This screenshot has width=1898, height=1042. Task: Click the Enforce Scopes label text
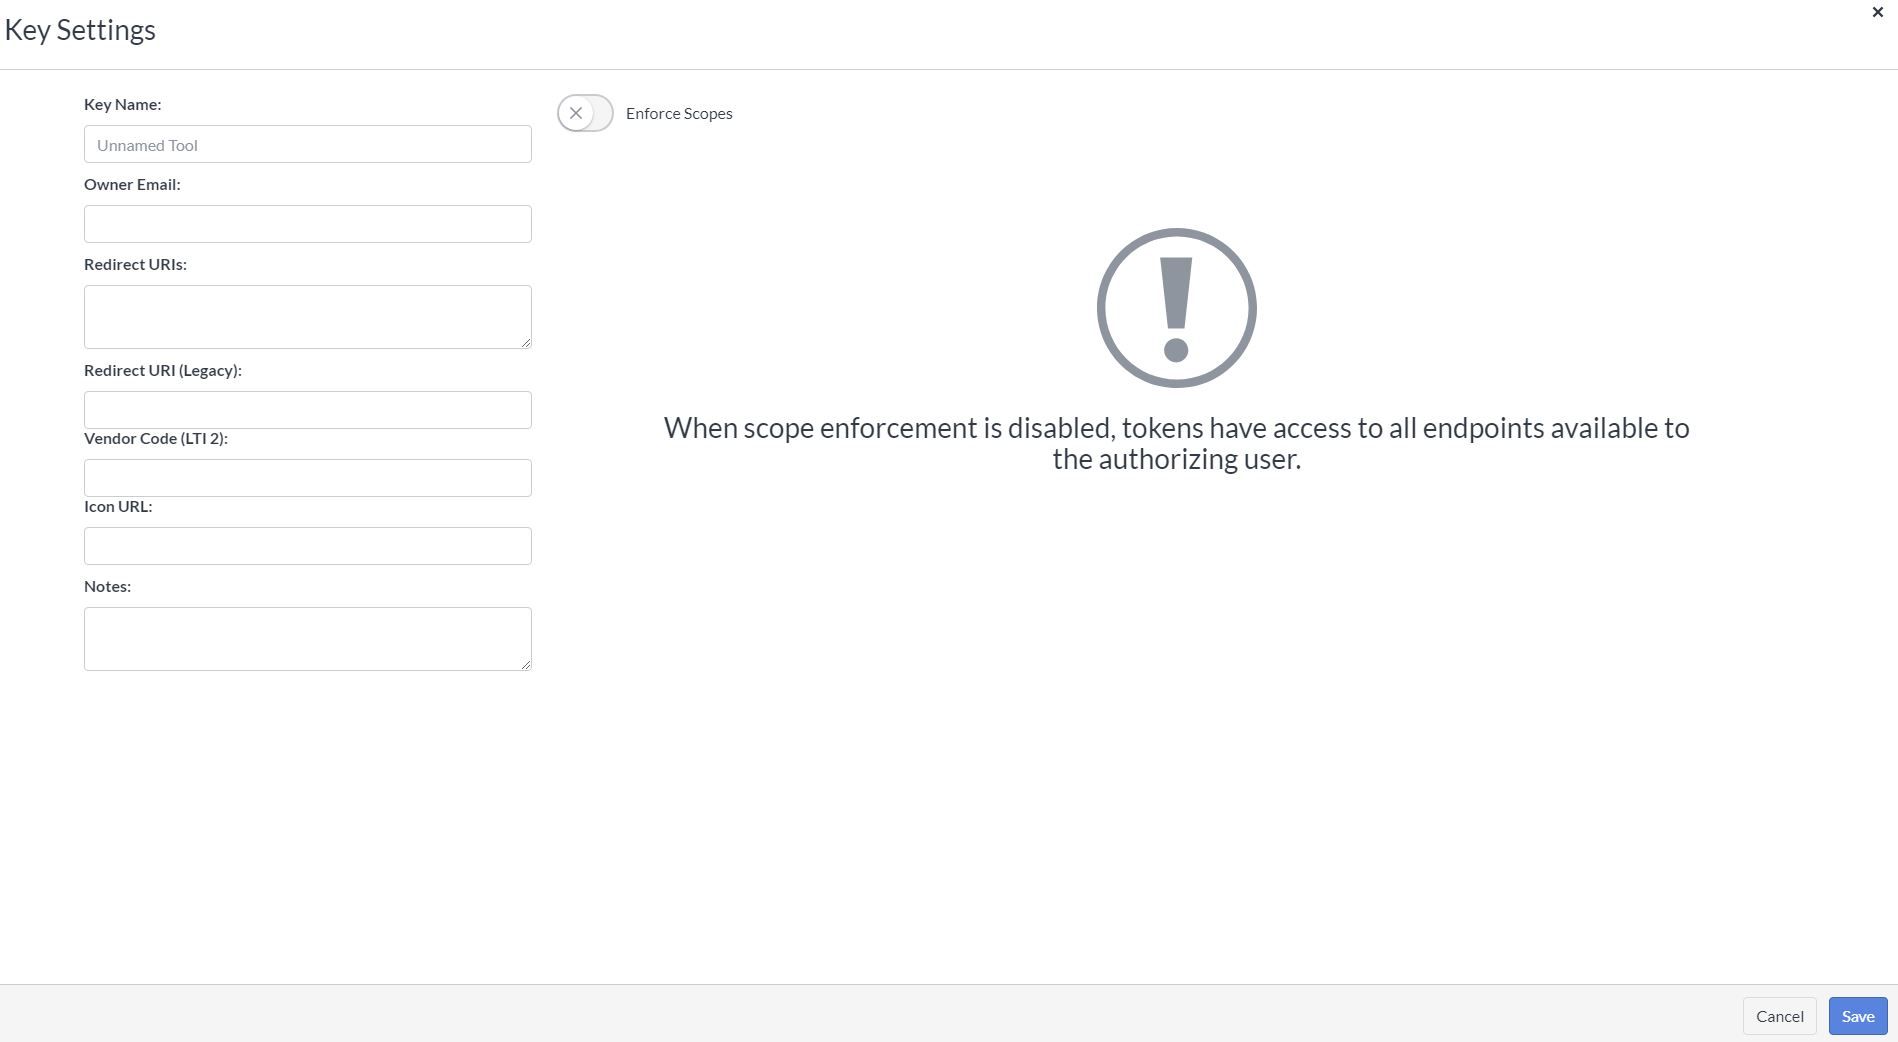[x=679, y=113]
